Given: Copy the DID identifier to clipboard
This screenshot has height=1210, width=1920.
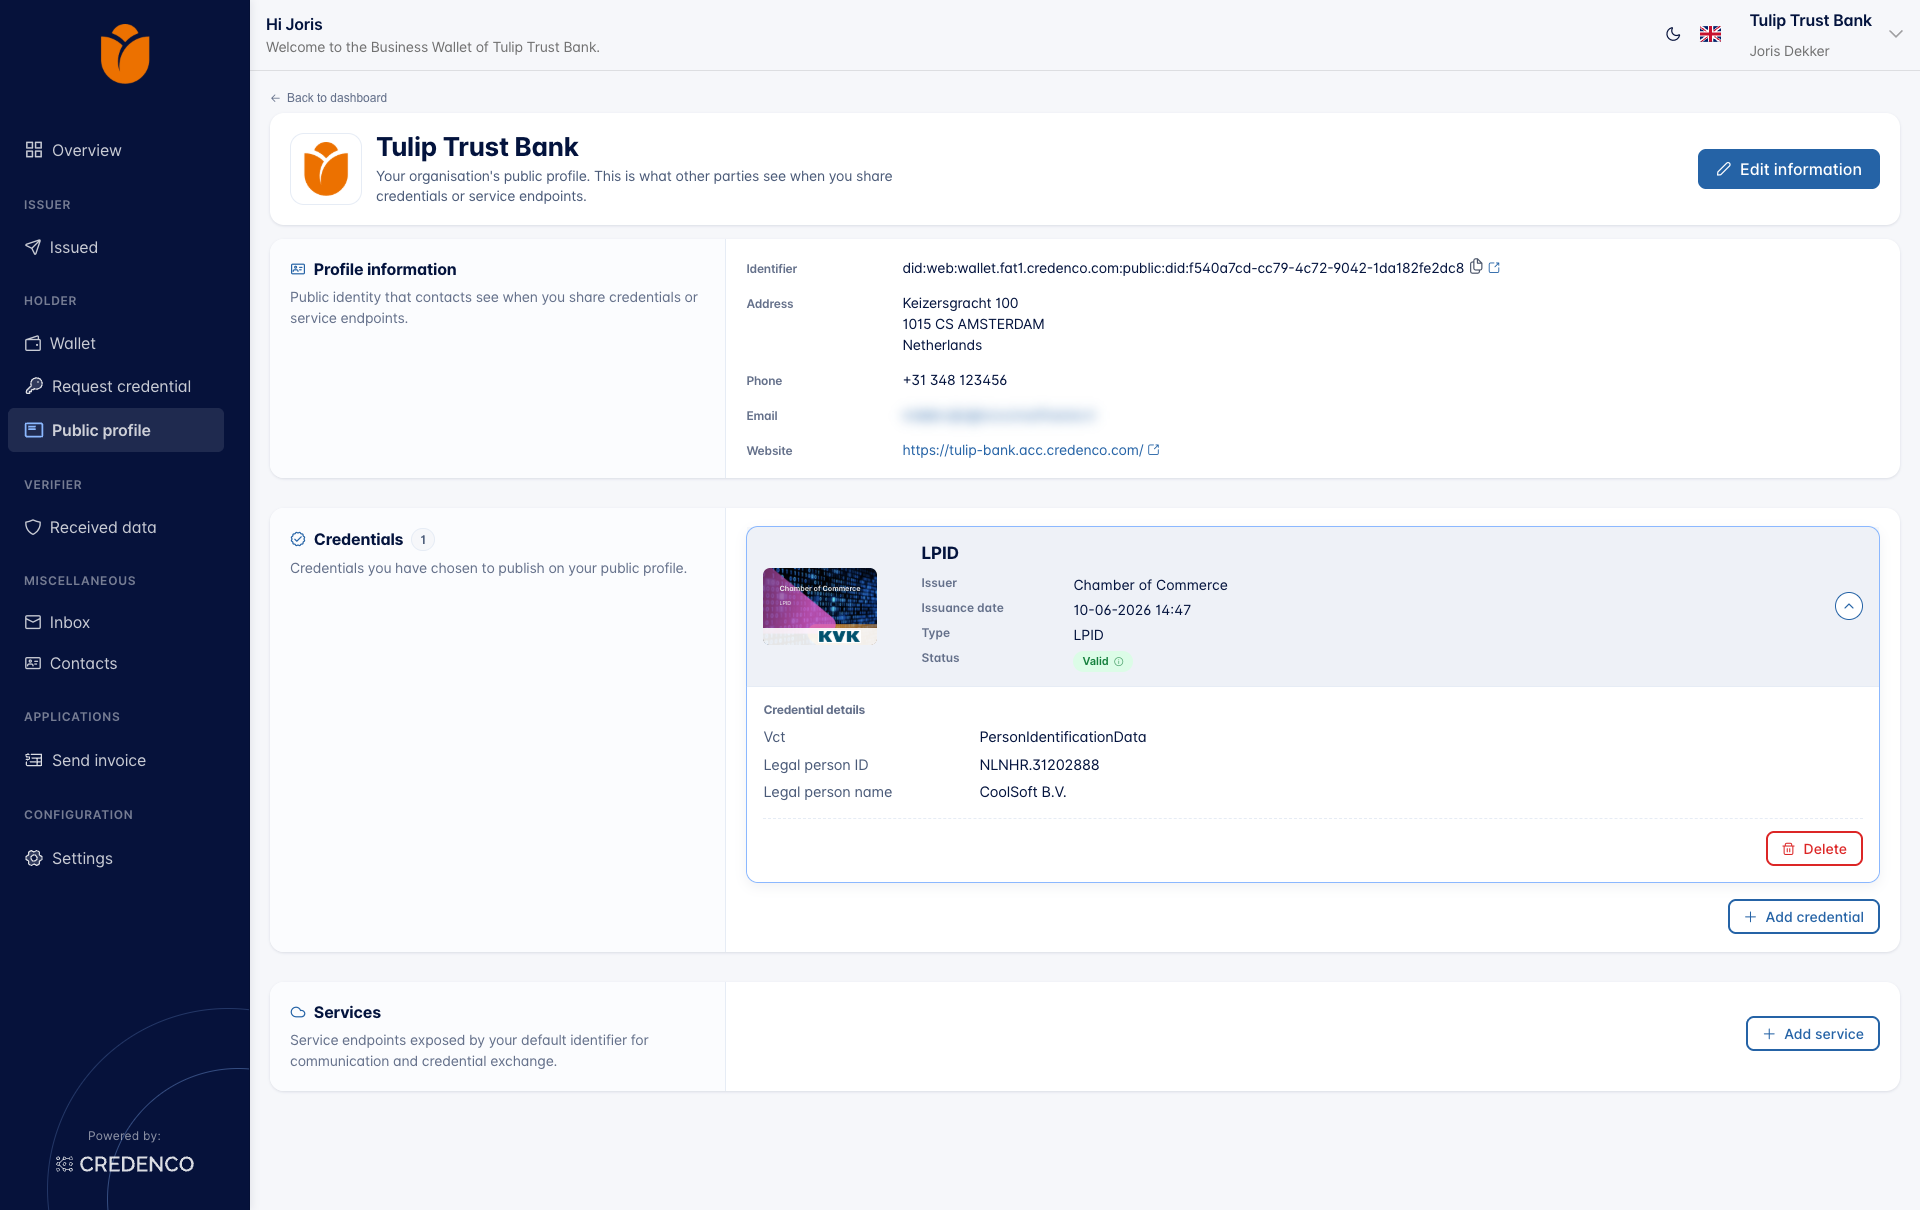Looking at the screenshot, I should pyautogui.click(x=1476, y=267).
